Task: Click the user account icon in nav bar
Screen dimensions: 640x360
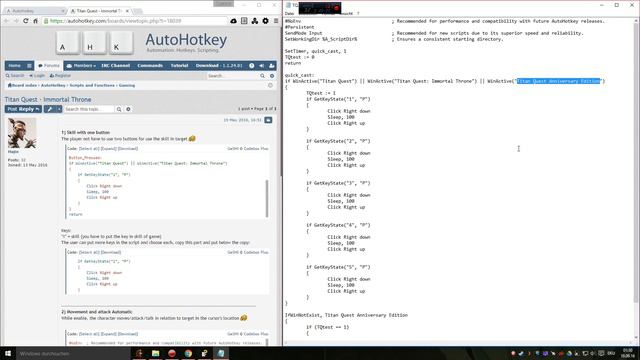Action: coord(271,66)
